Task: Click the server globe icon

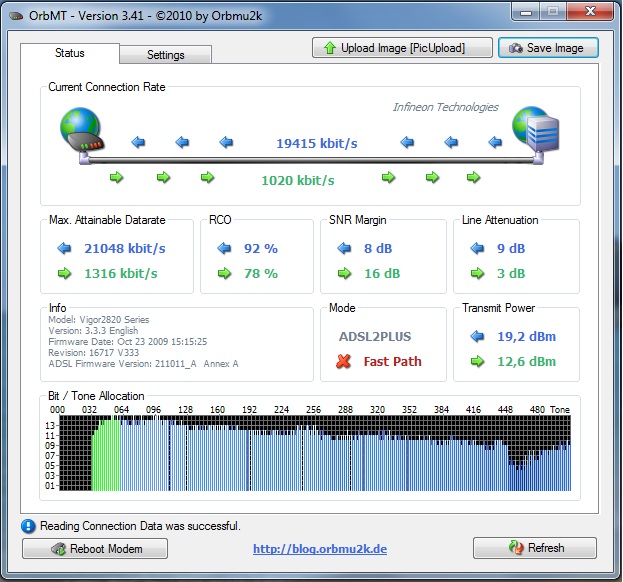Action: (535, 130)
